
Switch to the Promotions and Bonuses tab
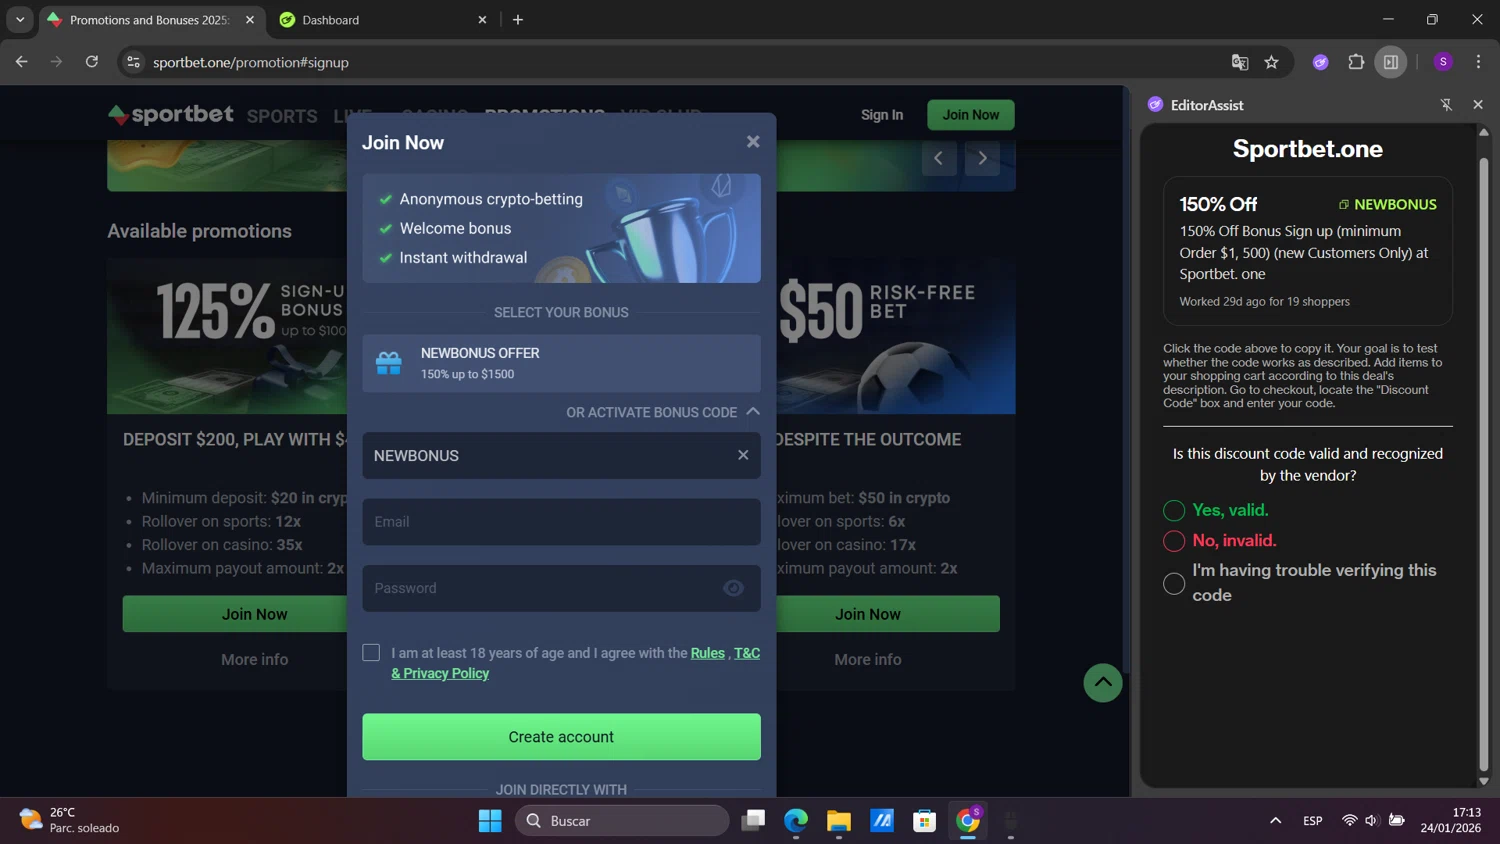[148, 20]
